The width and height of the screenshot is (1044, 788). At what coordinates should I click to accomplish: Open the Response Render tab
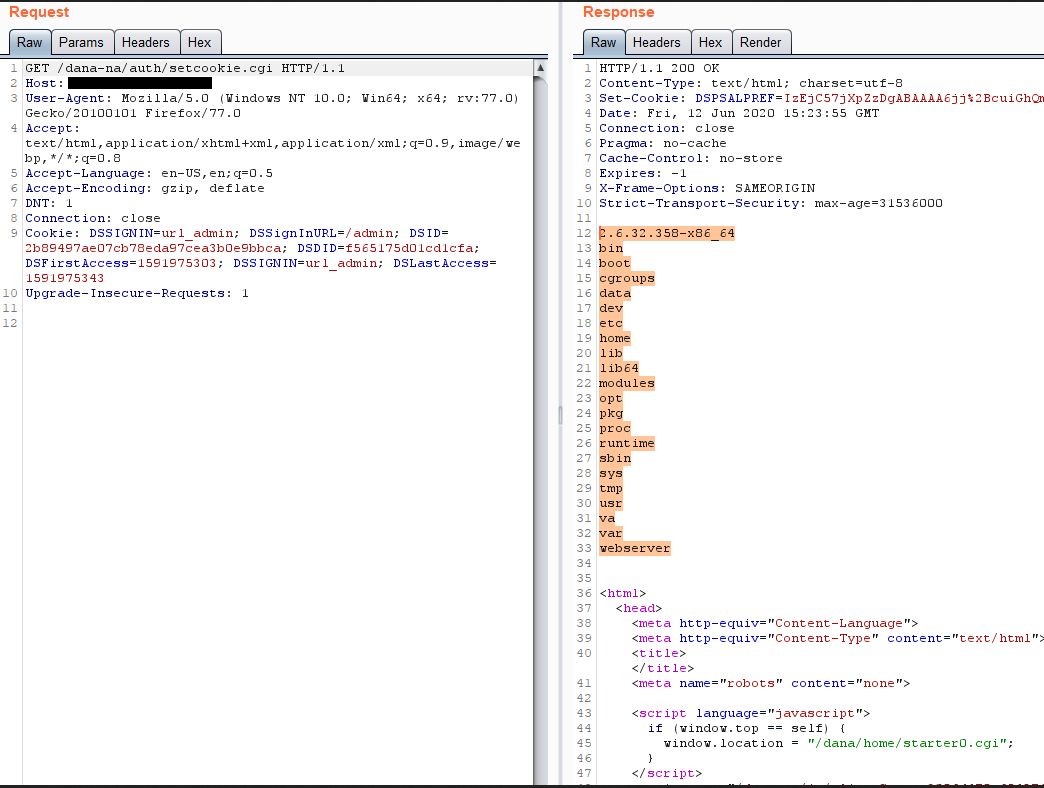pyautogui.click(x=760, y=42)
